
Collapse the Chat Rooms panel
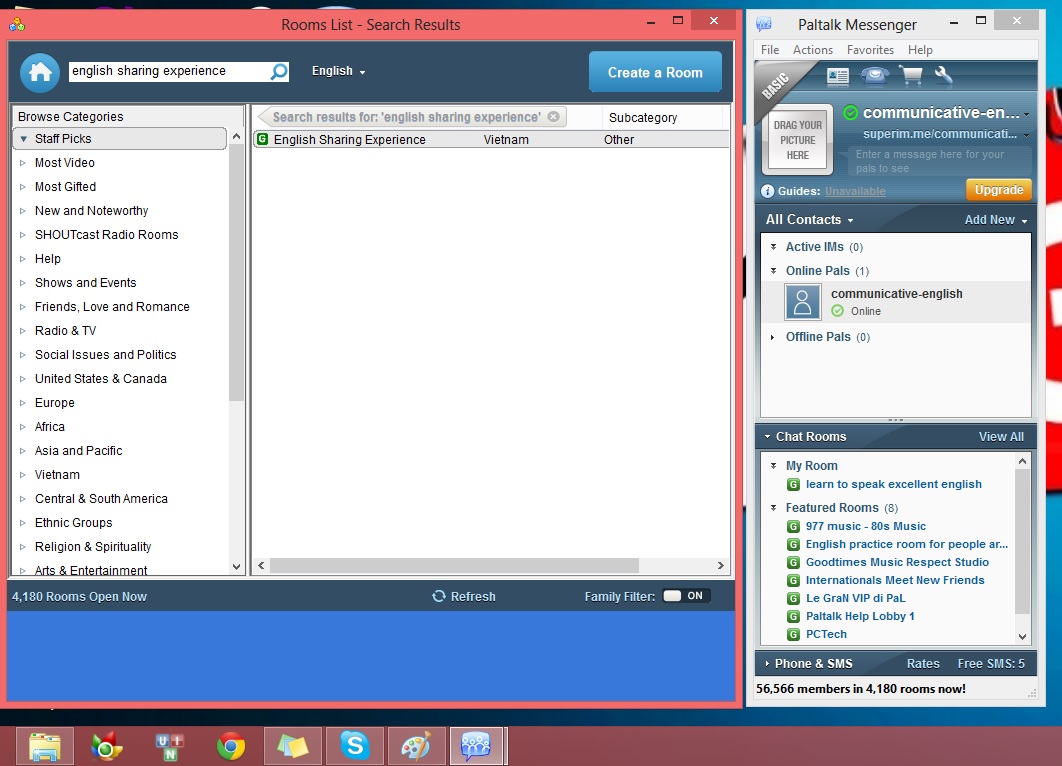click(767, 437)
